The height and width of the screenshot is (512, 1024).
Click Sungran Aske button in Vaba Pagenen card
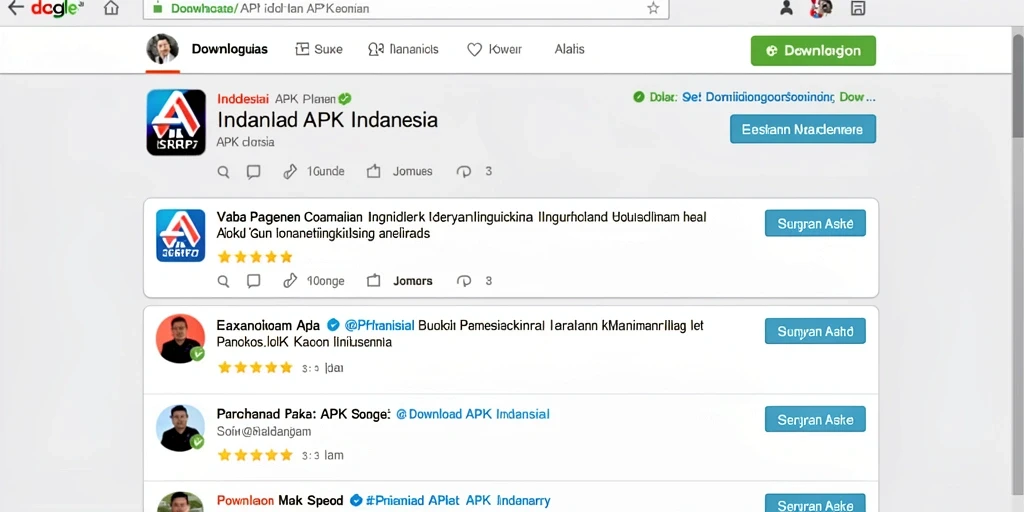coord(815,223)
